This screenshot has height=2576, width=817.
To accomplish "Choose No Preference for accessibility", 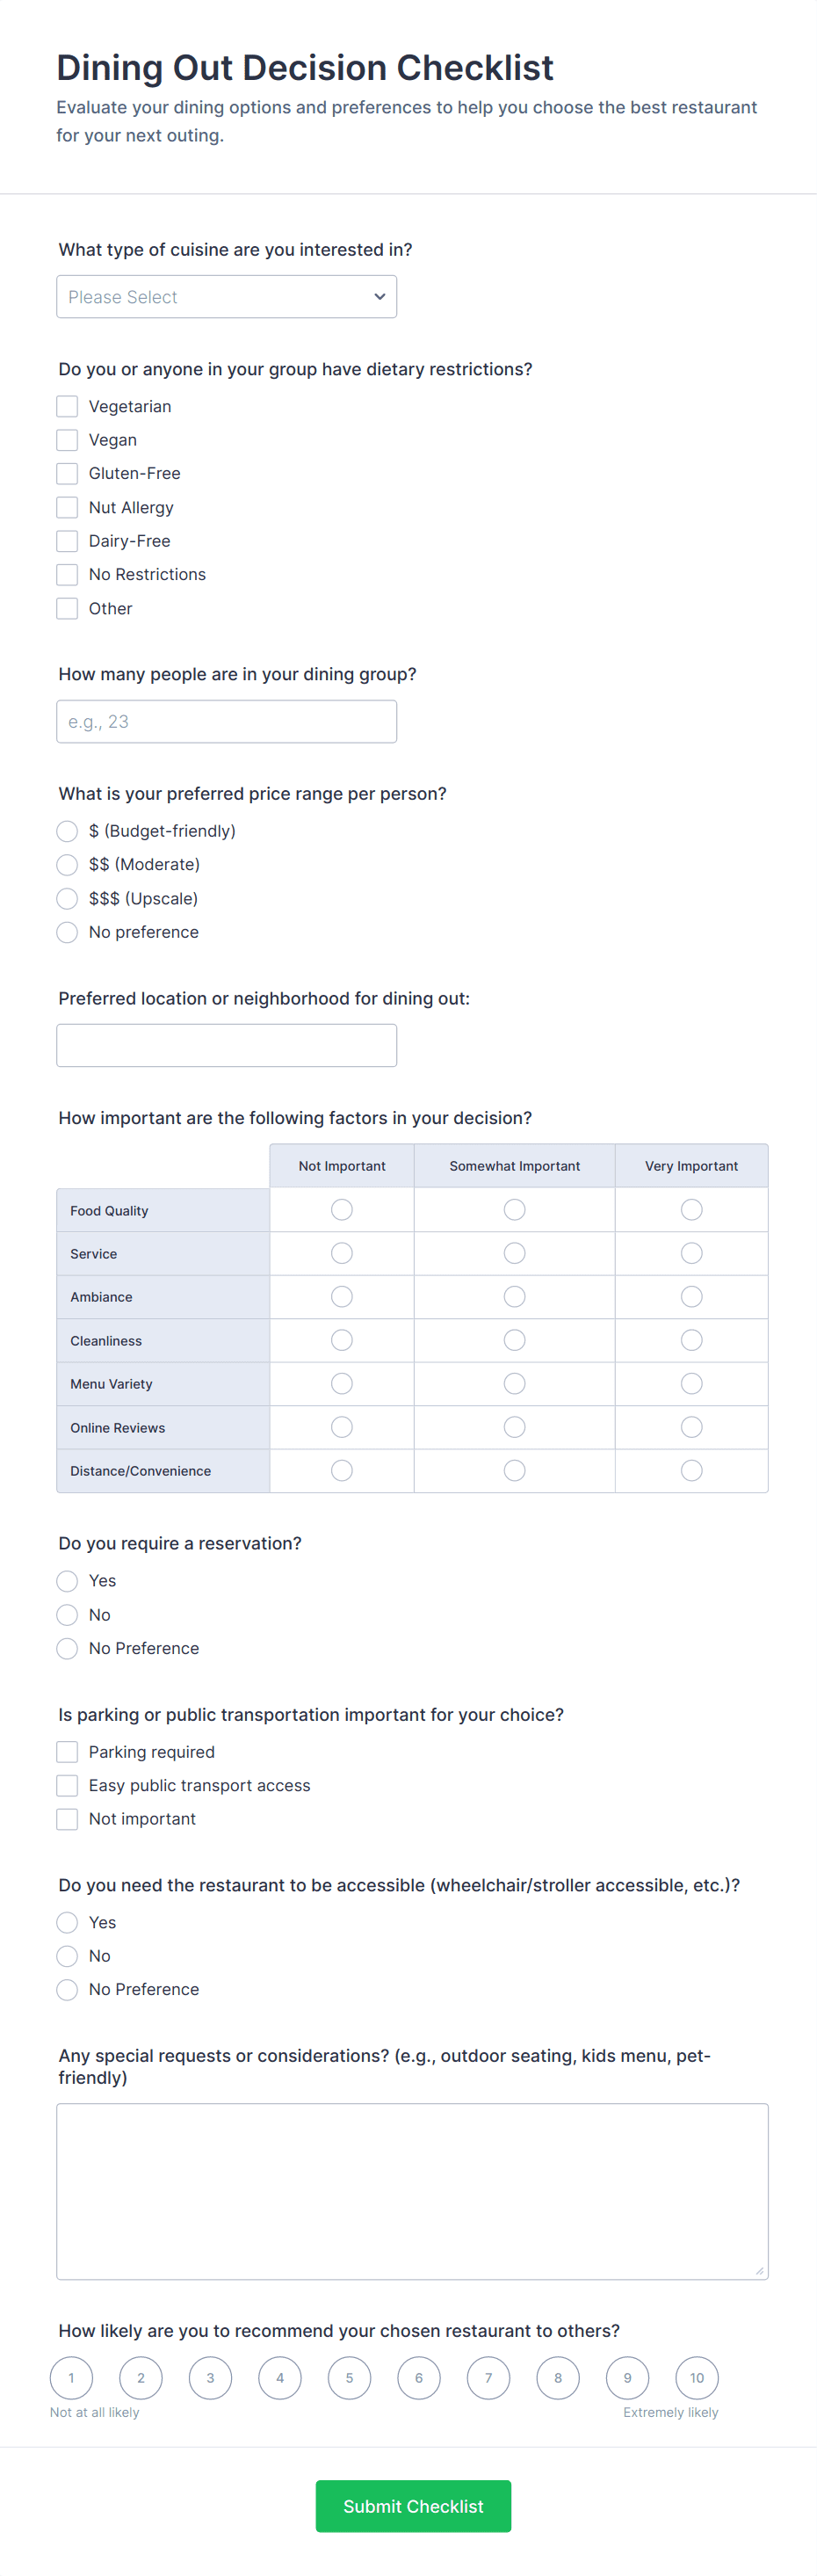I will point(67,1989).
